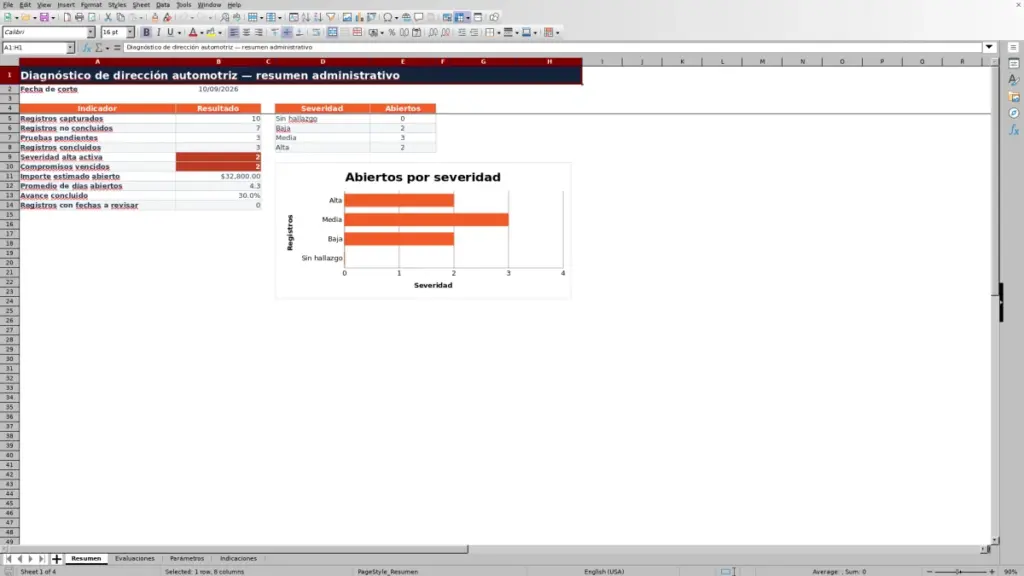Toggle Bold formatting

[146, 32]
